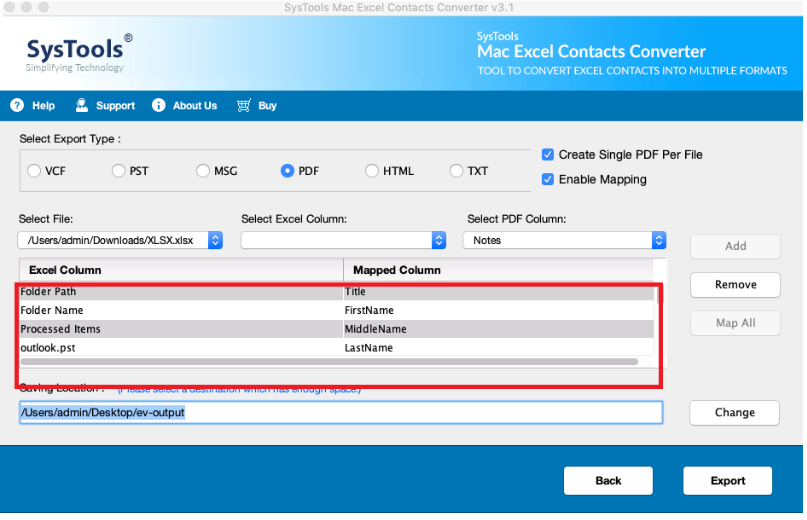
Task: Toggle the Enable Mapping checkbox
Action: [548, 180]
